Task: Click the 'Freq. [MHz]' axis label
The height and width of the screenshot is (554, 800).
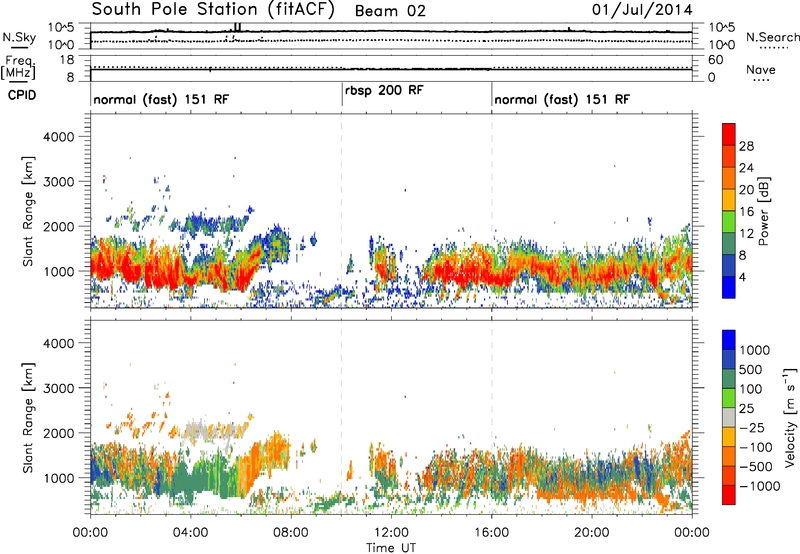Action: point(19,68)
